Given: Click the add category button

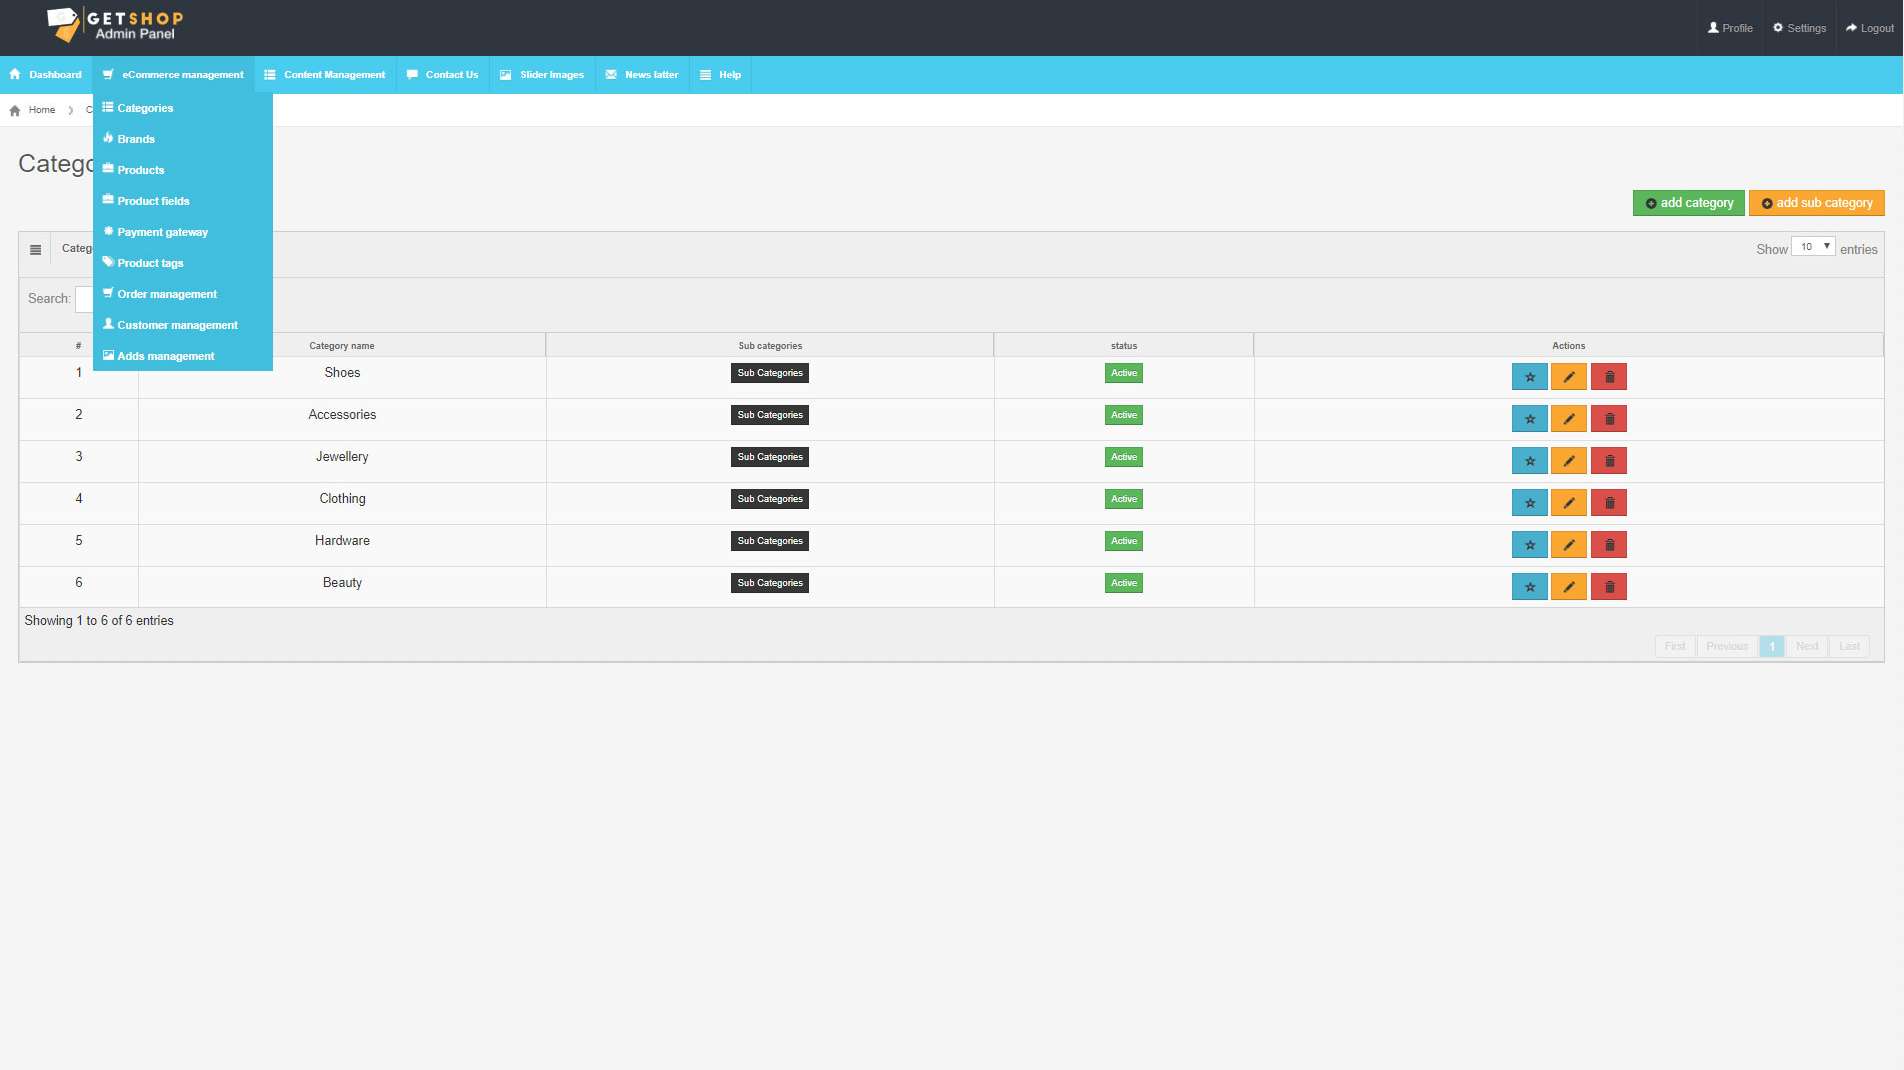Looking at the screenshot, I should tap(1688, 203).
